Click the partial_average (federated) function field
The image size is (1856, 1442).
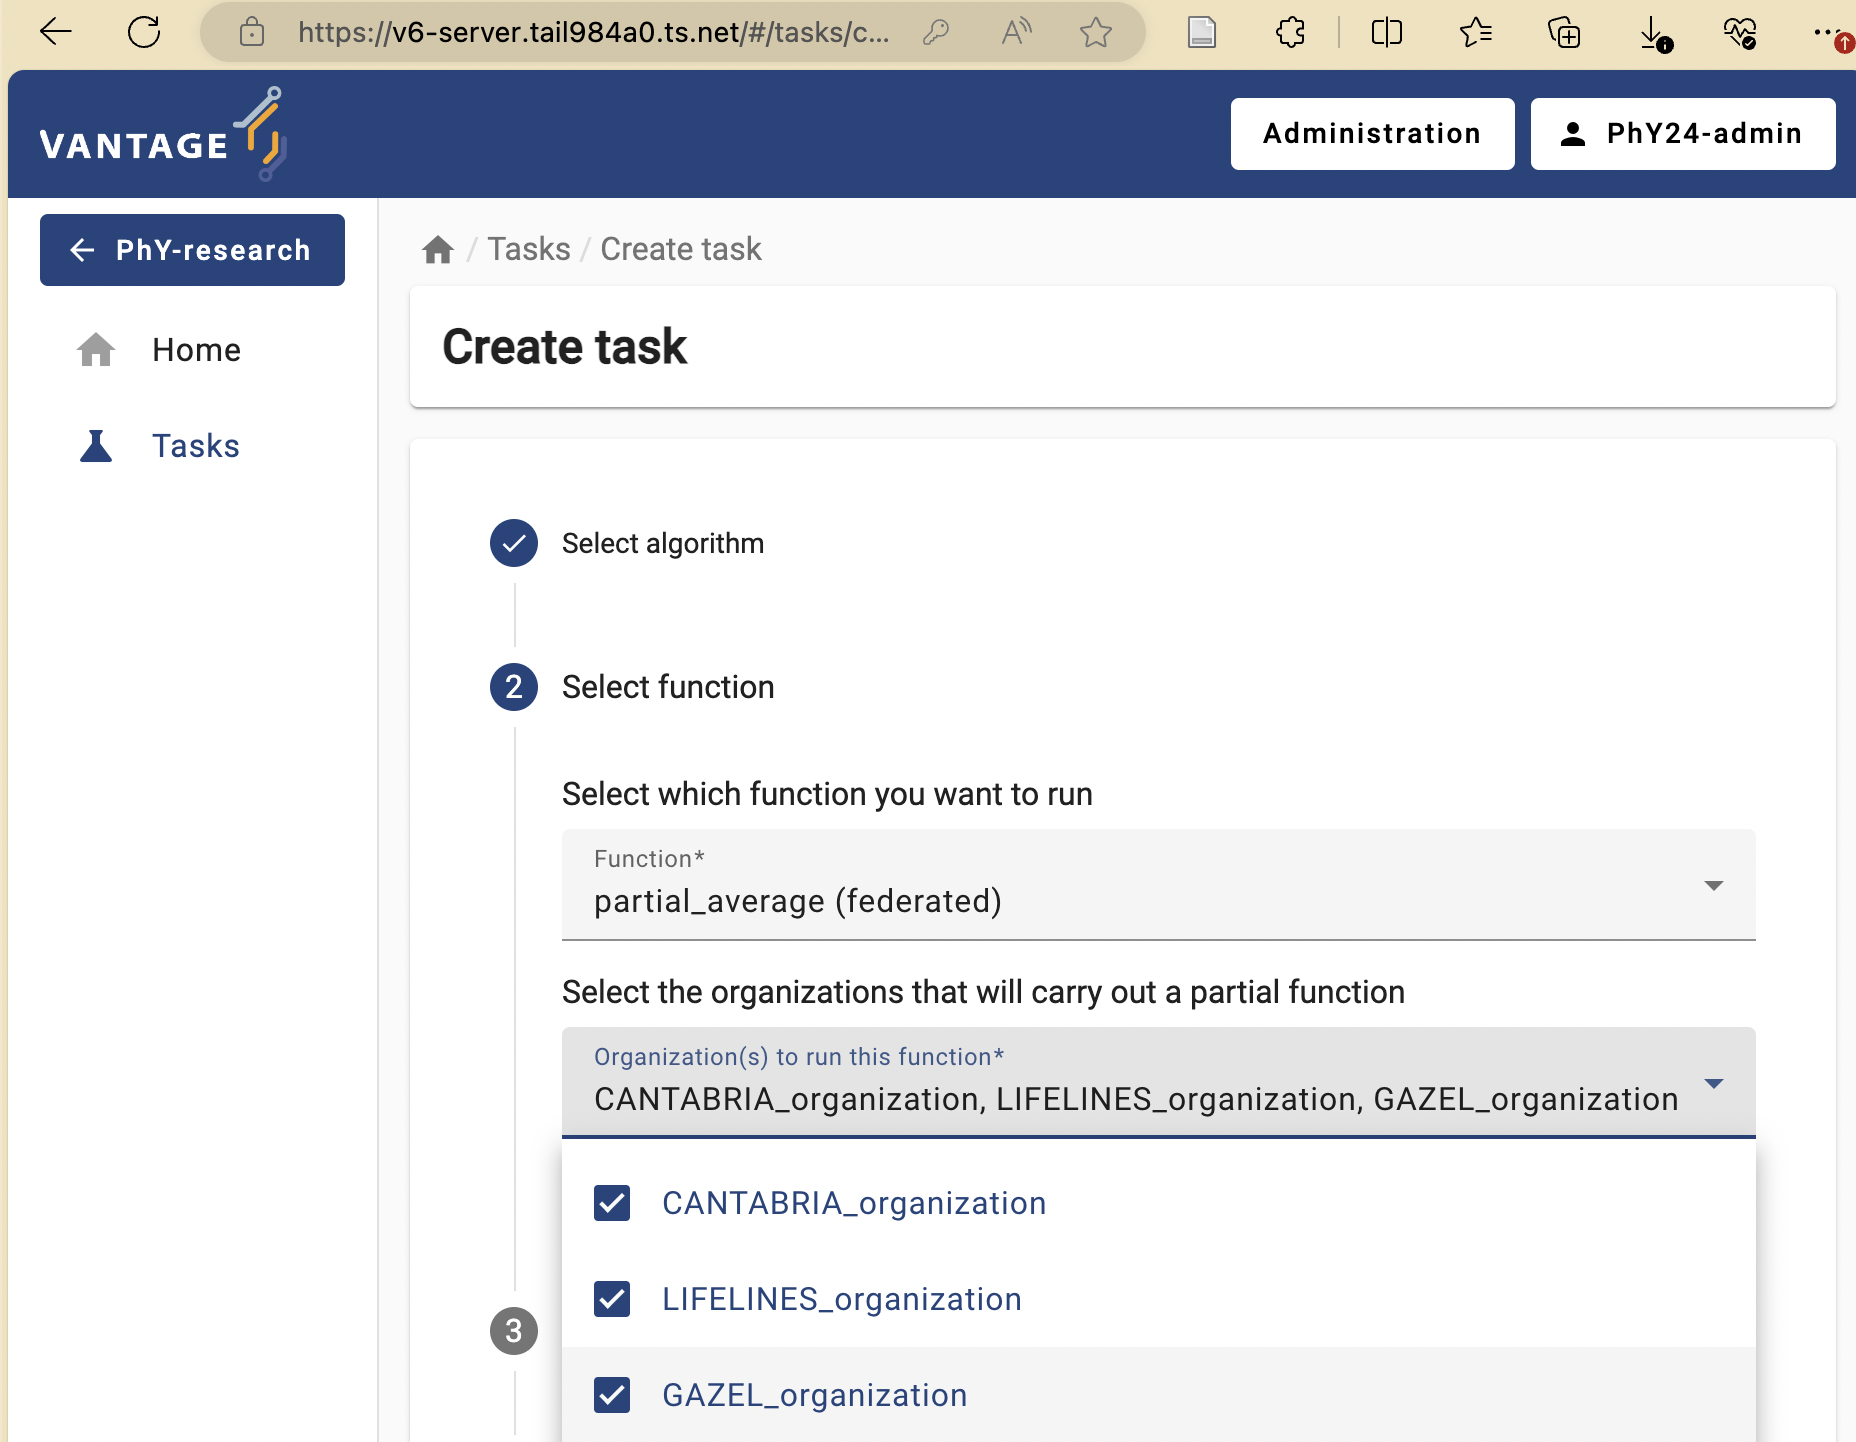1158,885
